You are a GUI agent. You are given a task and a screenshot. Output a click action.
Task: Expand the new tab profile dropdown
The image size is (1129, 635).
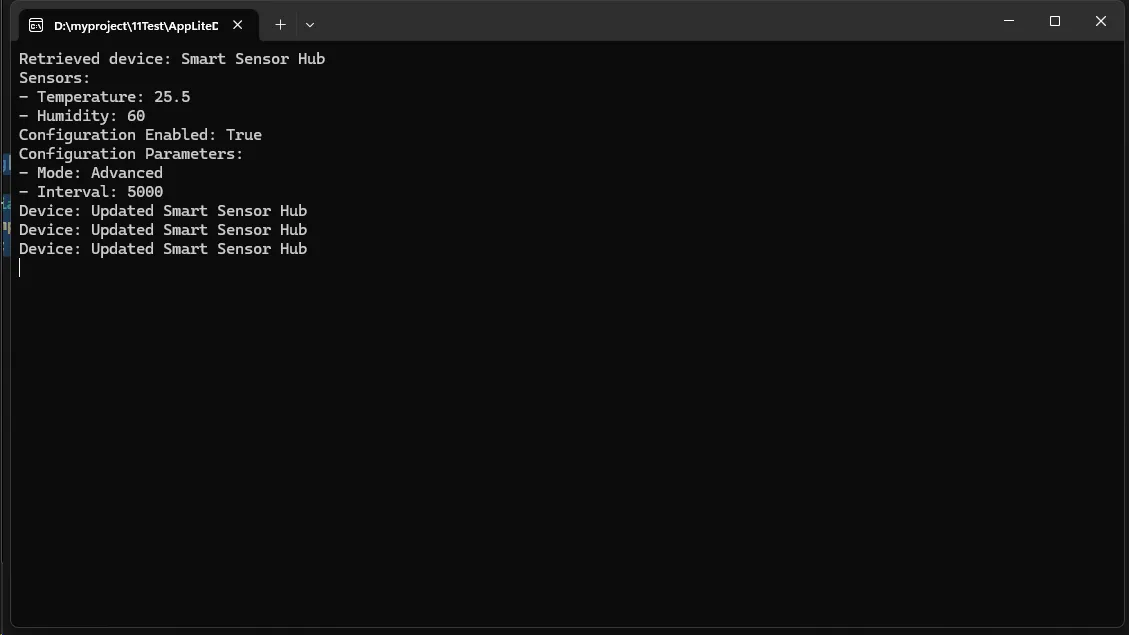[310, 25]
